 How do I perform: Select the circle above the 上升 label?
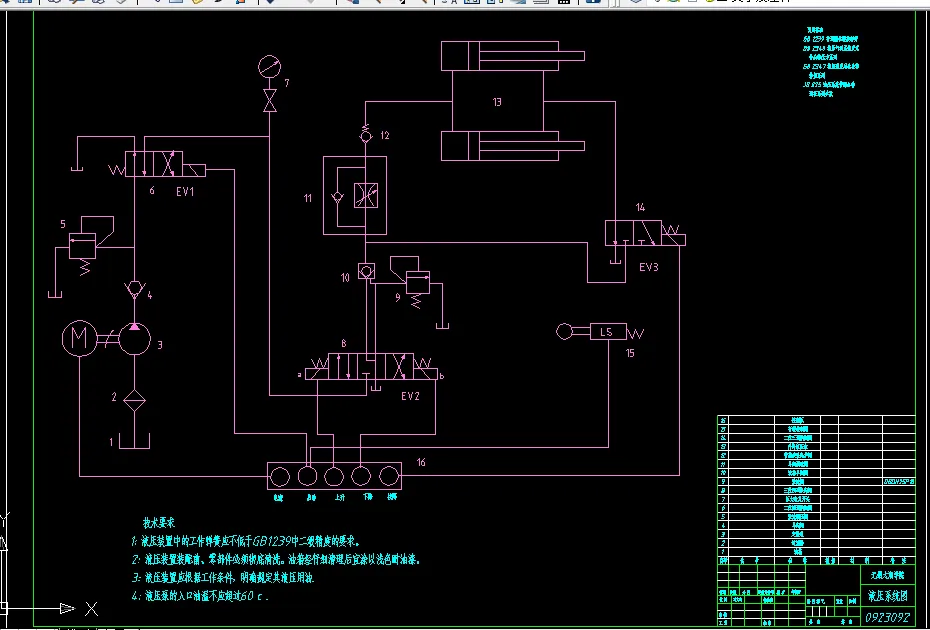click(x=334, y=476)
